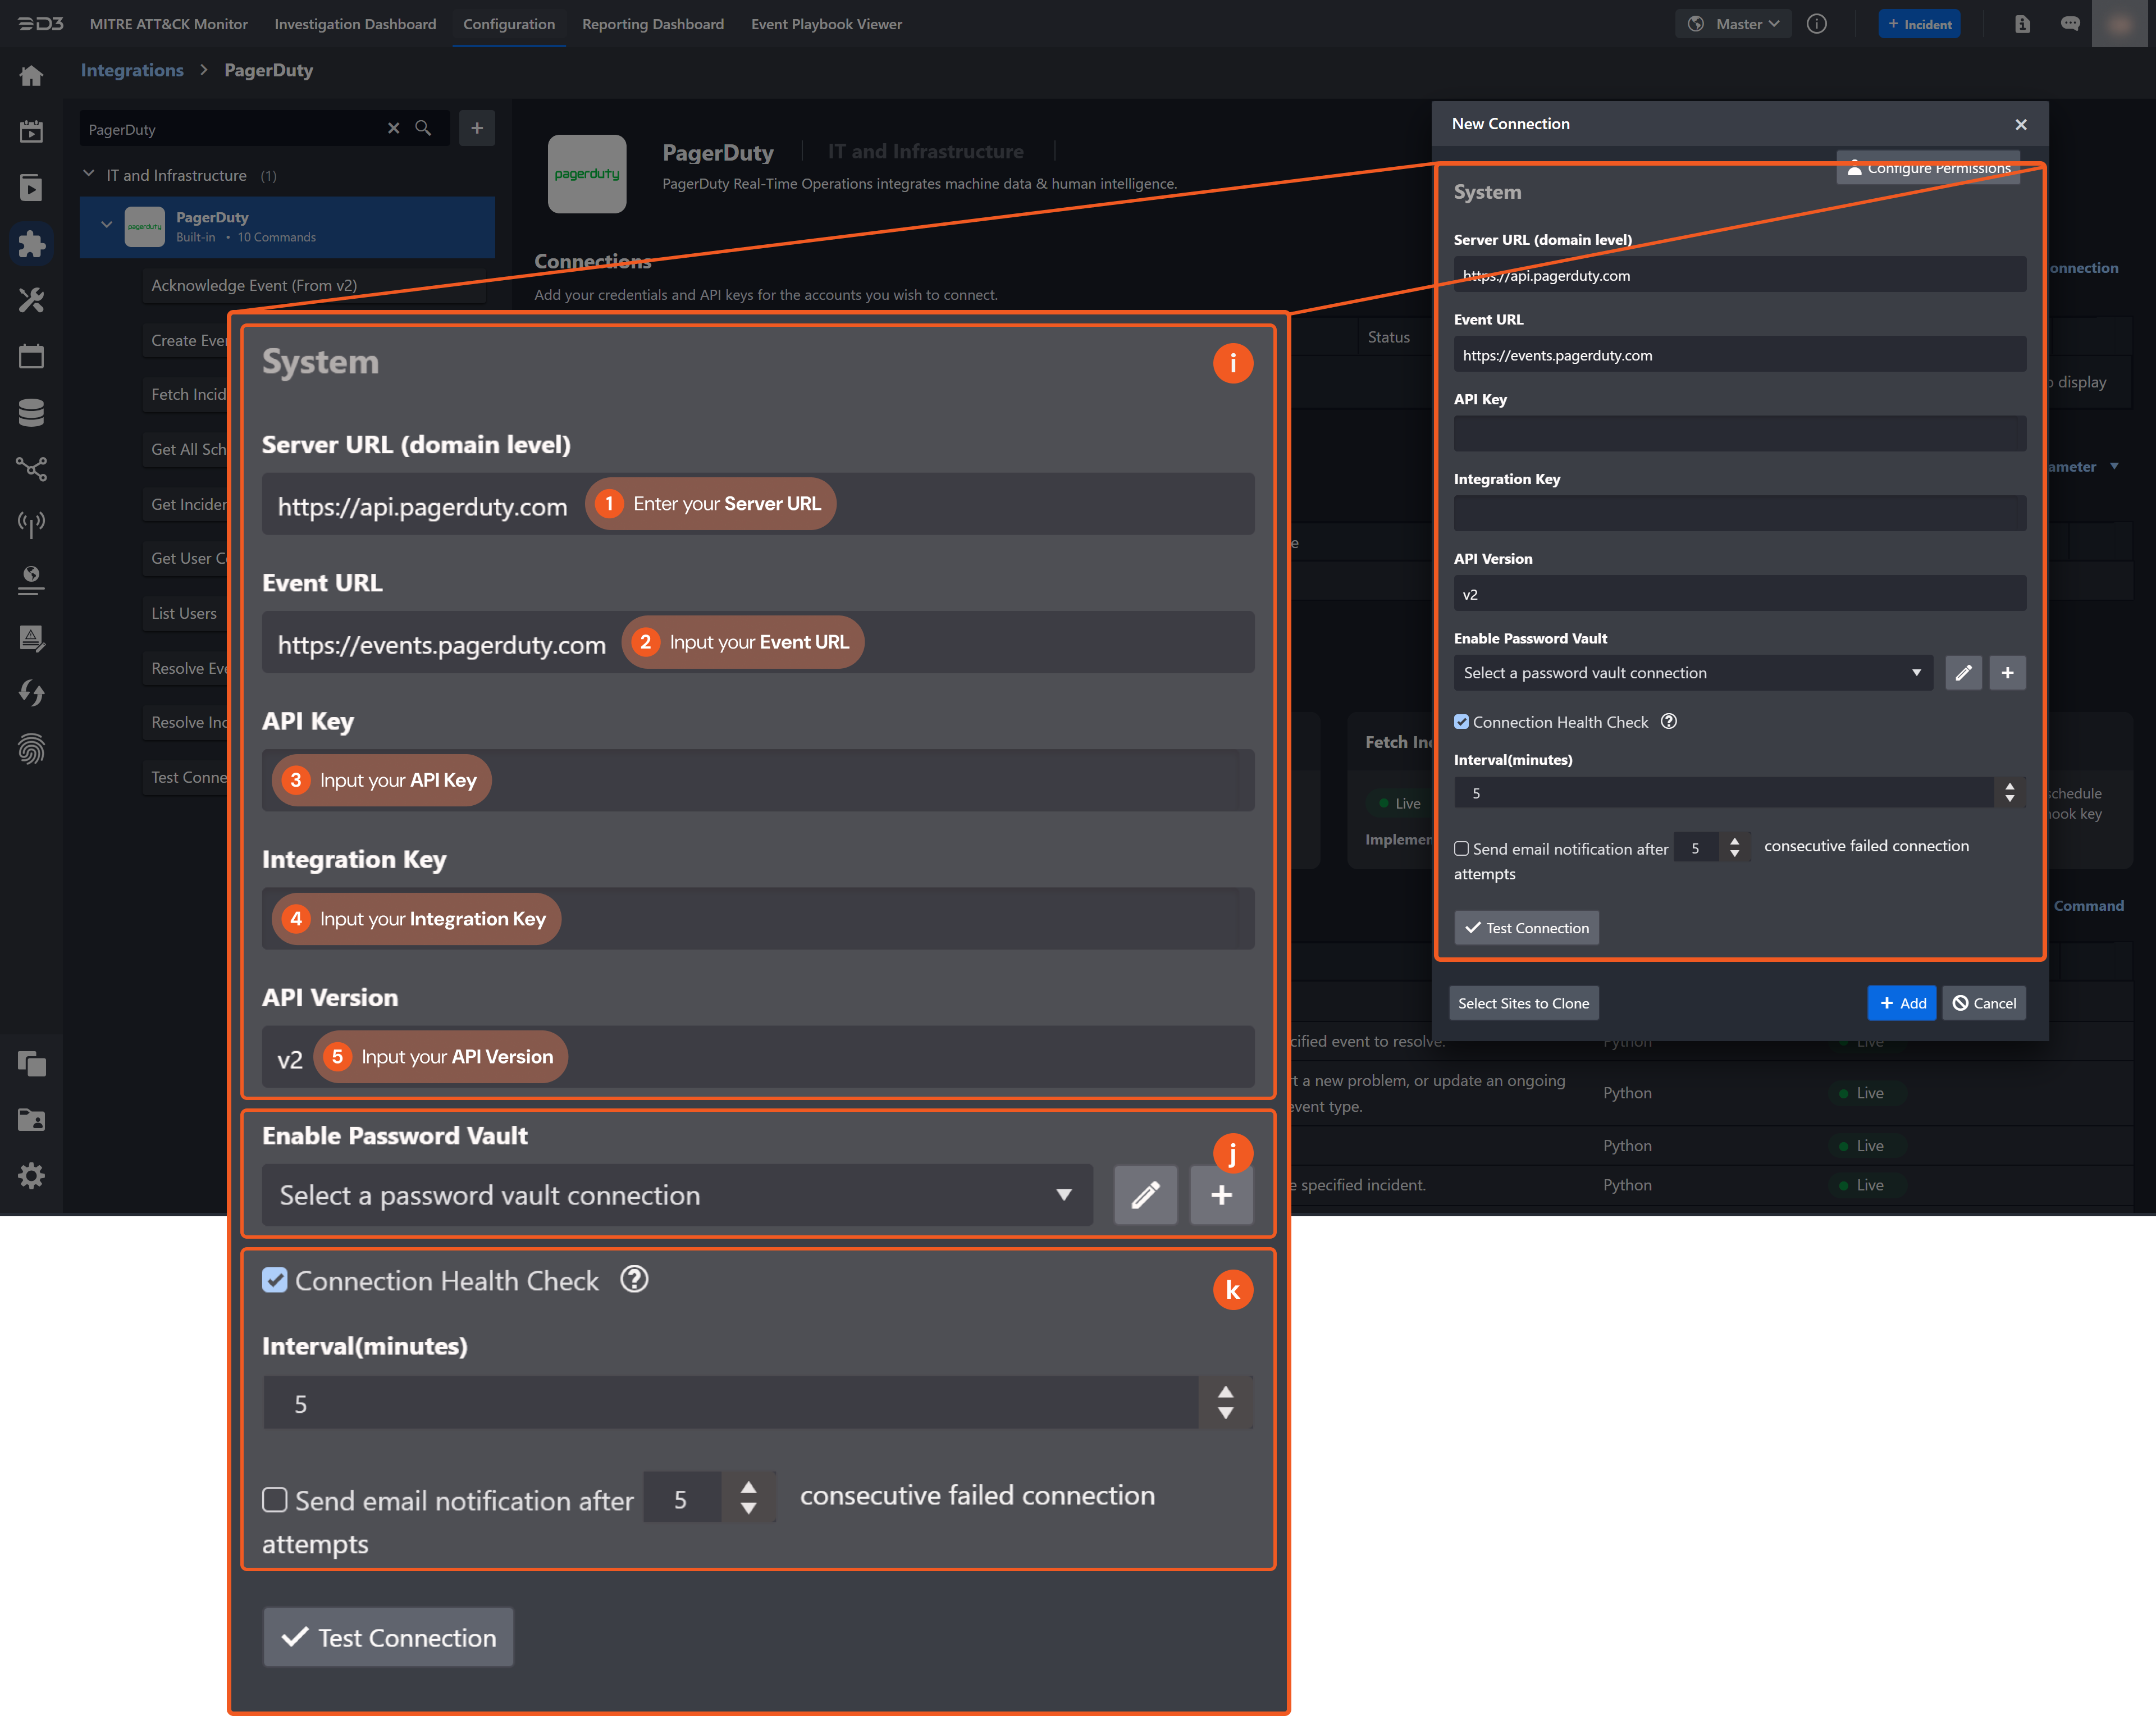Open the fingerprint sidebar icon
Image resolution: width=2156 pixels, height=1716 pixels.
31,749
